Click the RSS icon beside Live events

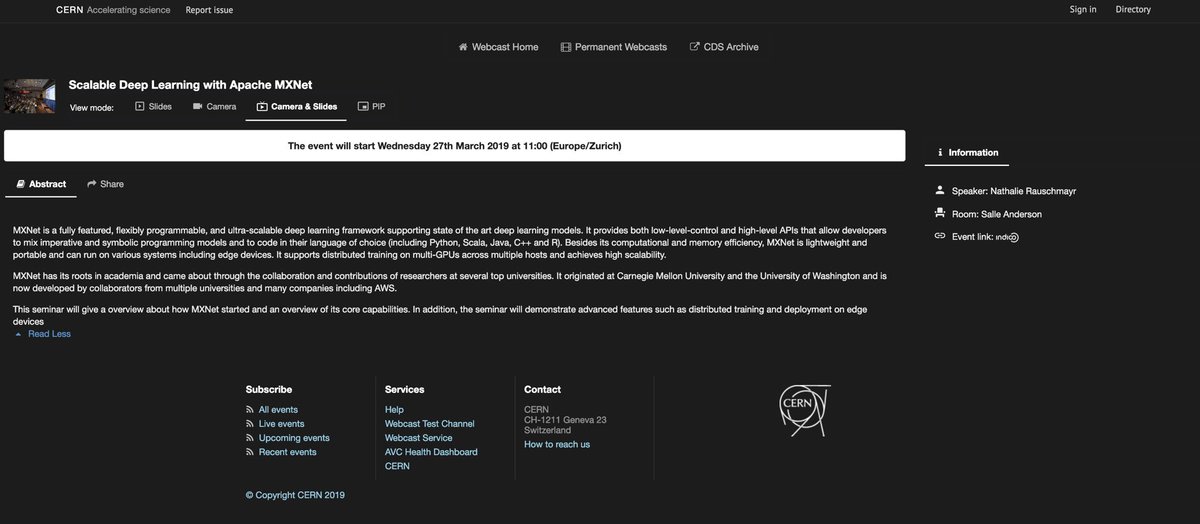(250, 424)
